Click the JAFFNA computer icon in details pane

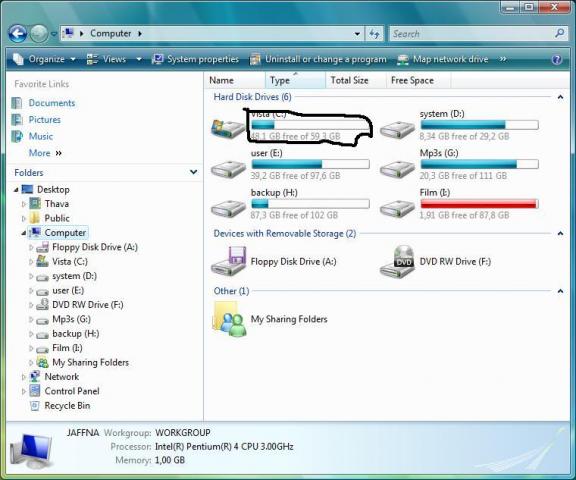[32, 451]
